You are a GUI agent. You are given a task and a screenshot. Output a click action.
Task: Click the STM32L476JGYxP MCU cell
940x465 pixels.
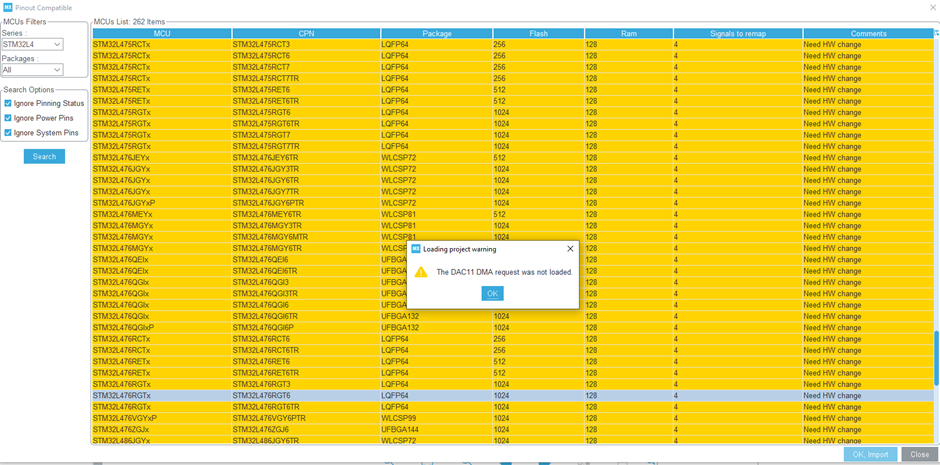point(162,203)
